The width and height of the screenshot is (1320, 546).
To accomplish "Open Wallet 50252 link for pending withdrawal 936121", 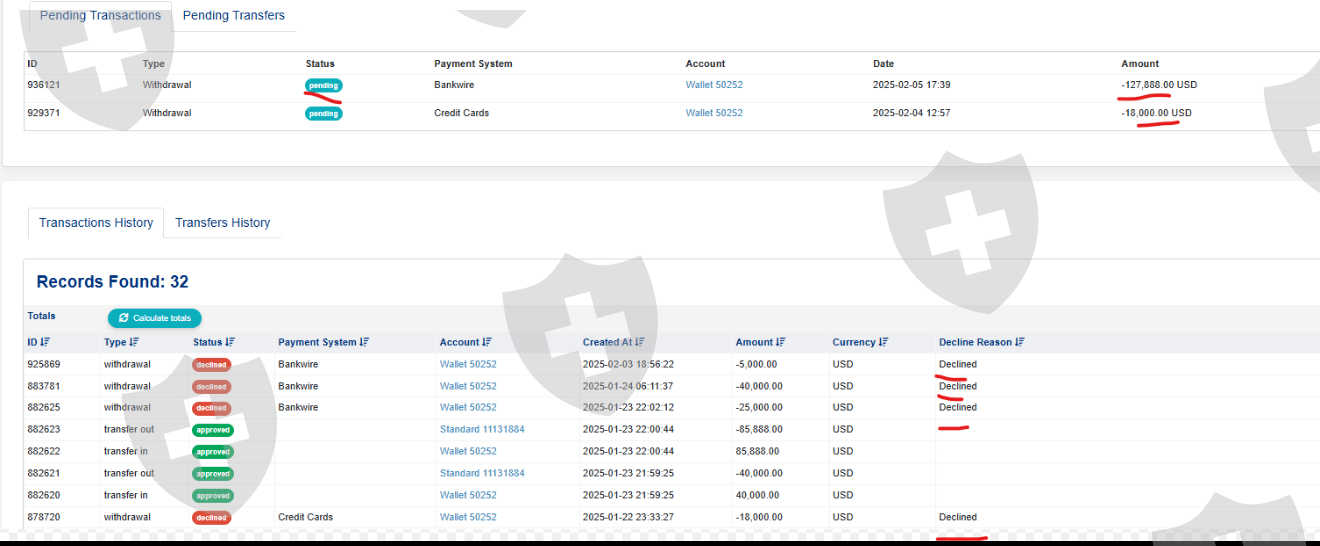I will coord(714,85).
